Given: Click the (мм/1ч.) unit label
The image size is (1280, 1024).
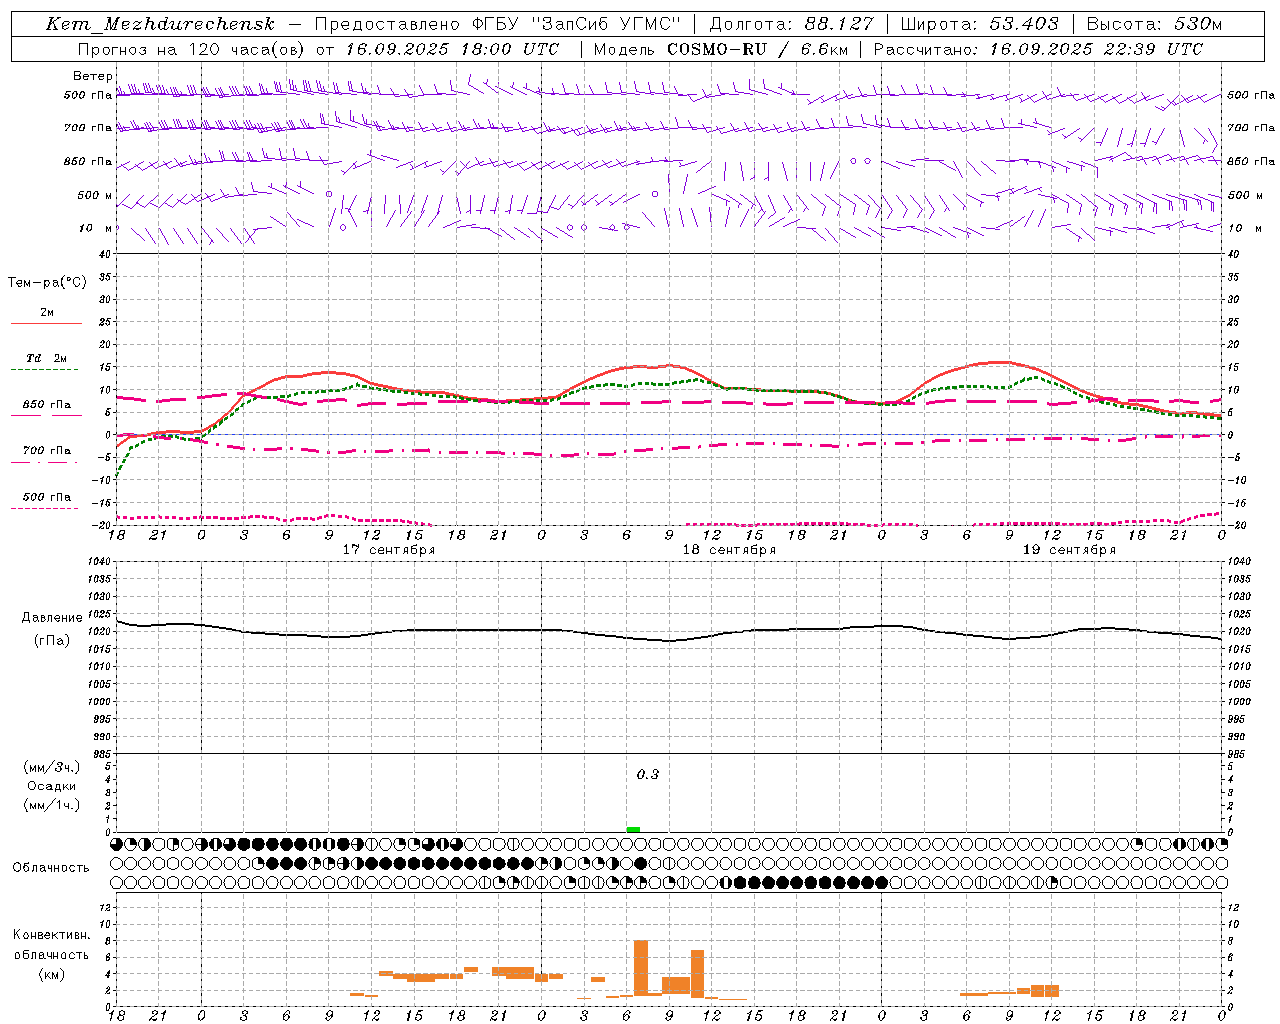Looking at the screenshot, I should [52, 805].
